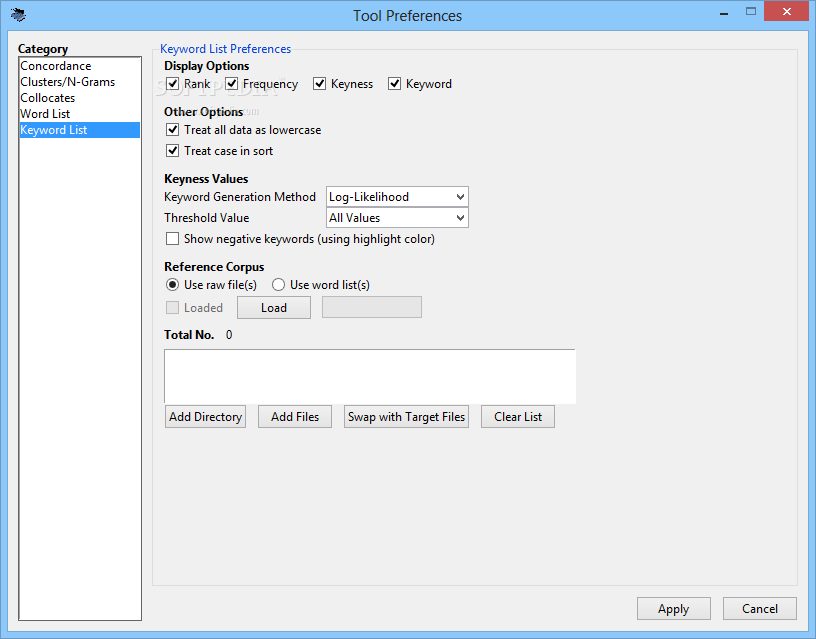Viewport: 816px width, 639px height.
Task: Open the Threshold Value dropdown
Action: 397,218
